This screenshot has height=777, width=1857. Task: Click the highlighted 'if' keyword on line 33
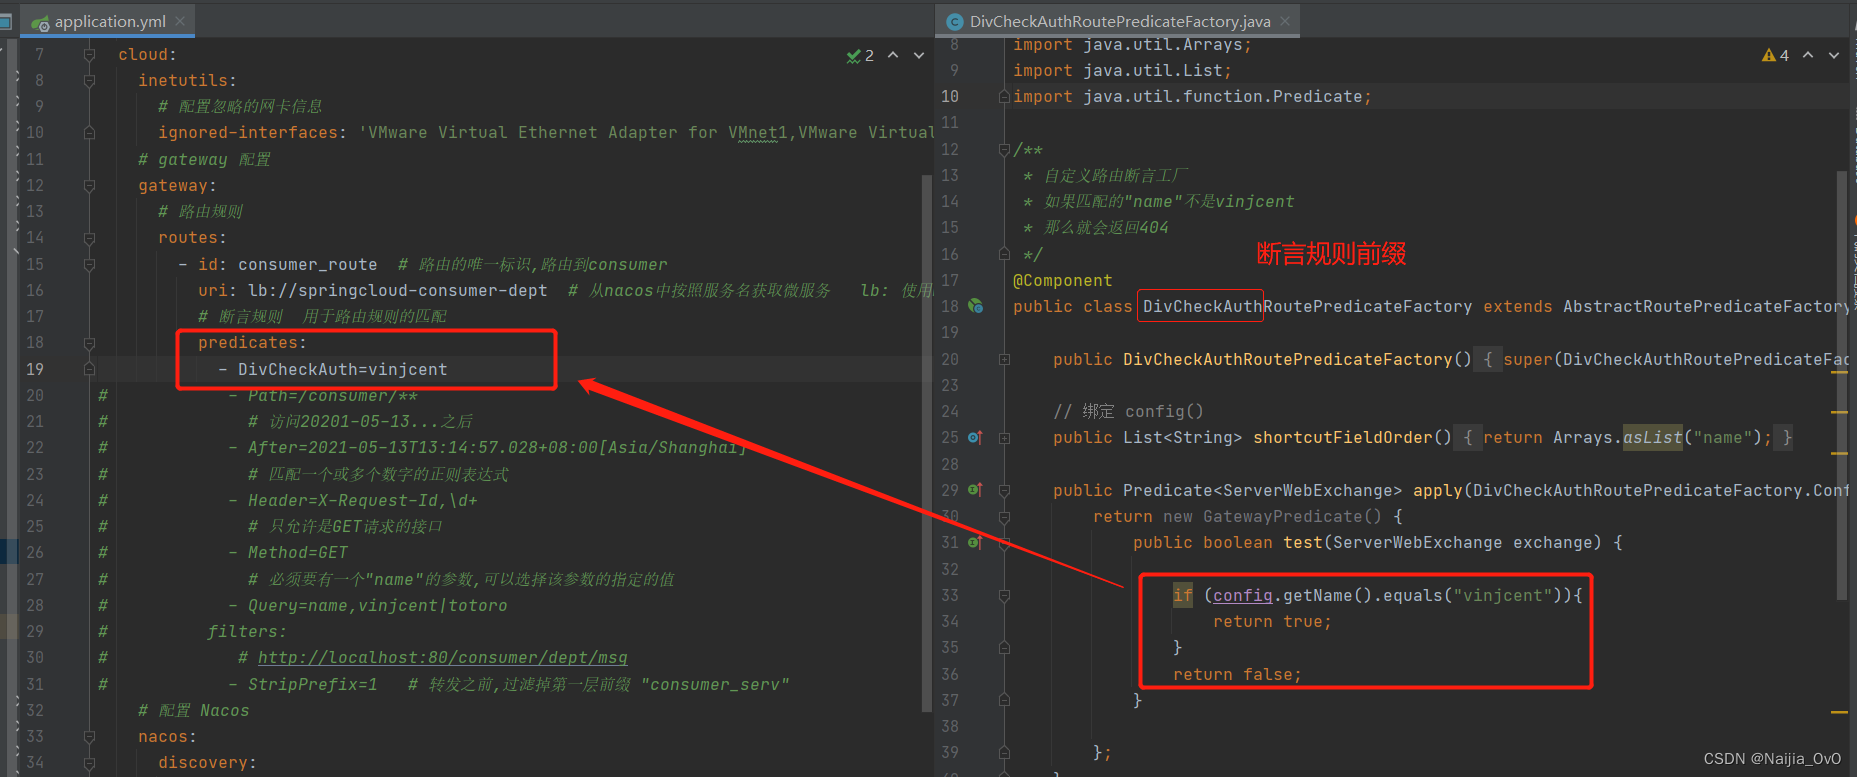pos(1183,595)
